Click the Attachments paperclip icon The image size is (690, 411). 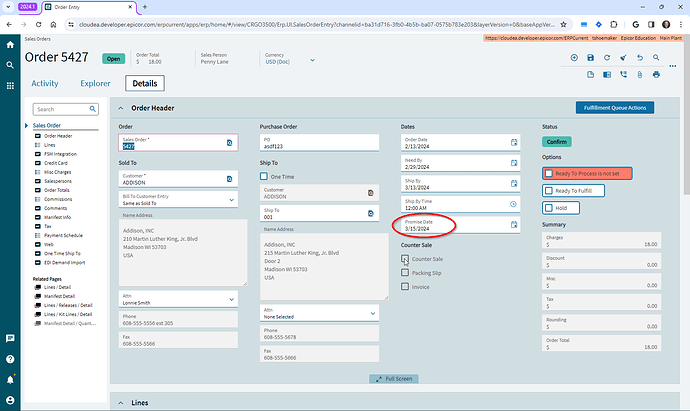(x=640, y=75)
